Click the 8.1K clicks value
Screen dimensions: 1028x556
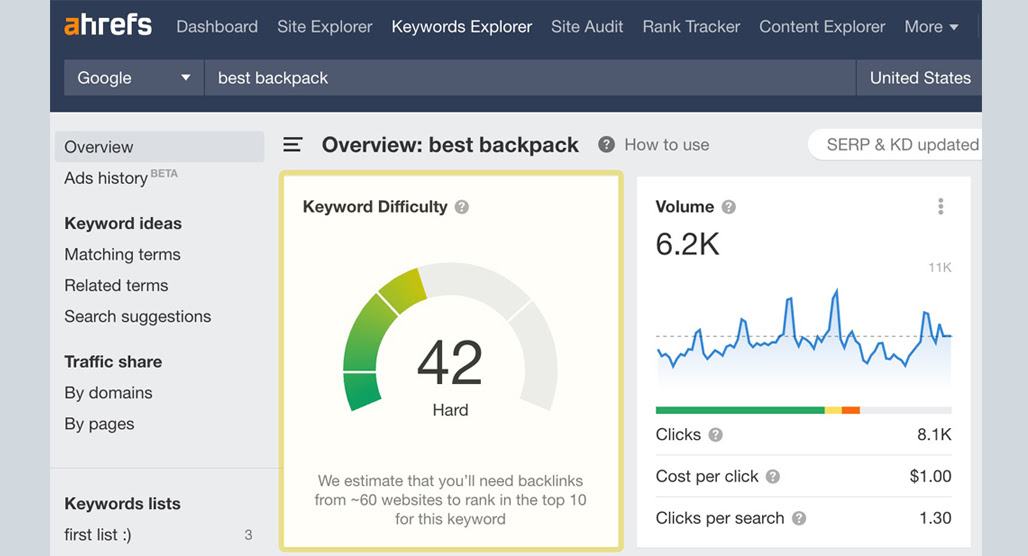[934, 435]
